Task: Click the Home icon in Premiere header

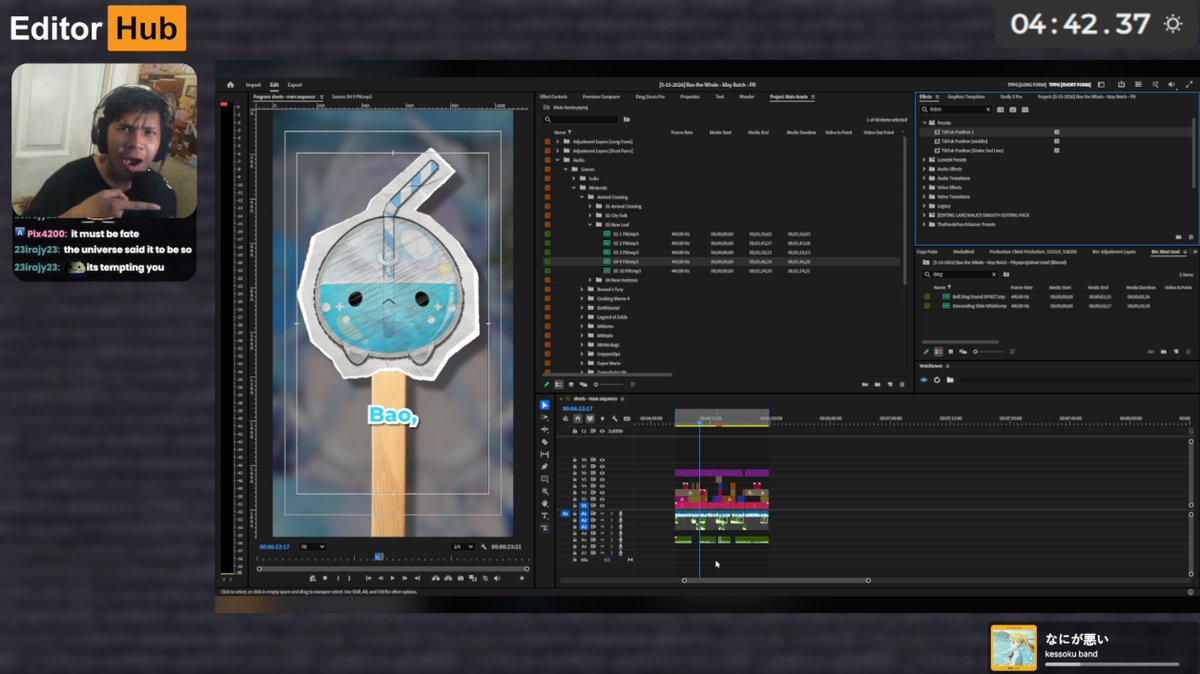Action: click(230, 85)
